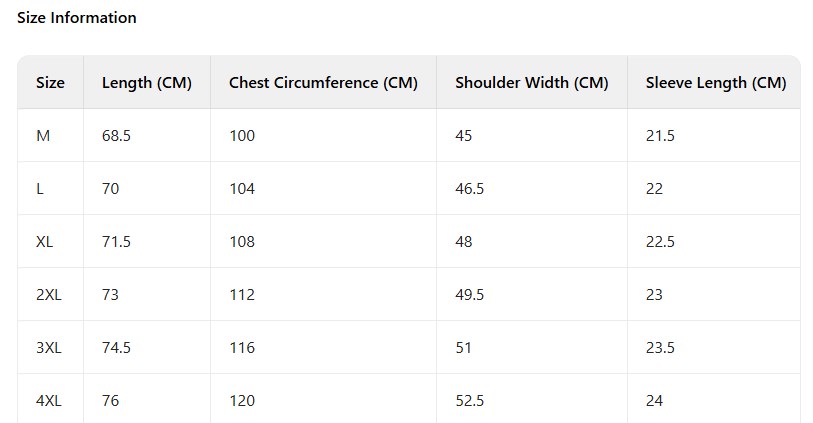Click chest circumference value 104

[242, 189]
